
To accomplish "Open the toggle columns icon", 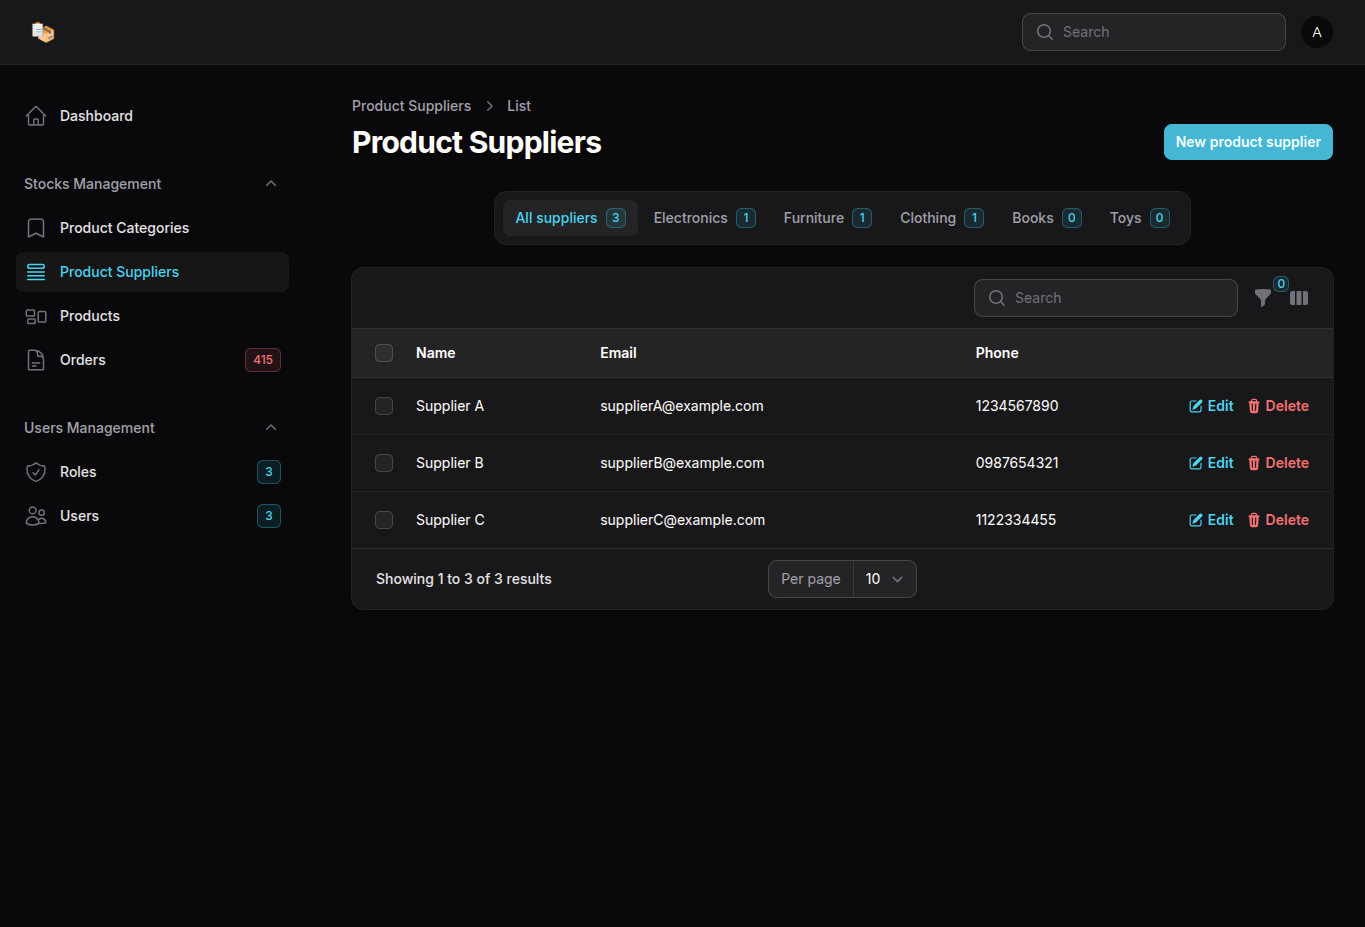I will click(1299, 298).
